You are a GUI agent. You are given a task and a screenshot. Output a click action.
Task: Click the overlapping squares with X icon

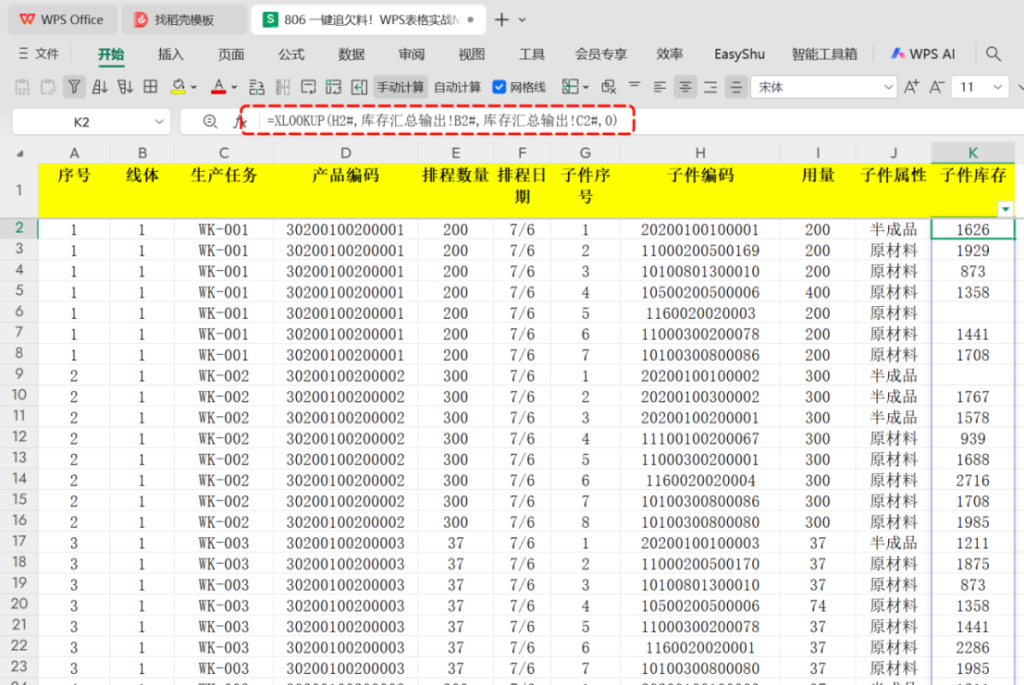[609, 87]
